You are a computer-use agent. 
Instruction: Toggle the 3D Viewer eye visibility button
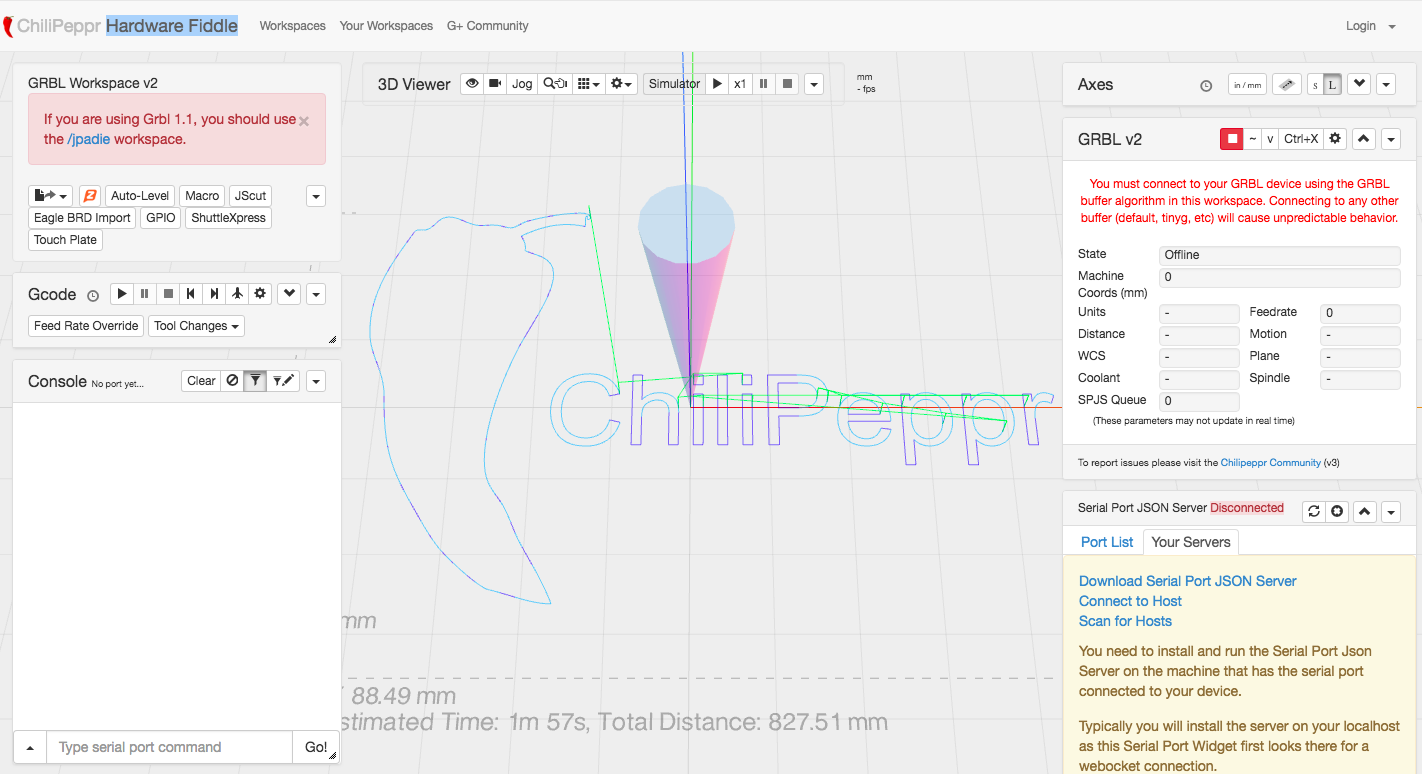(x=473, y=84)
